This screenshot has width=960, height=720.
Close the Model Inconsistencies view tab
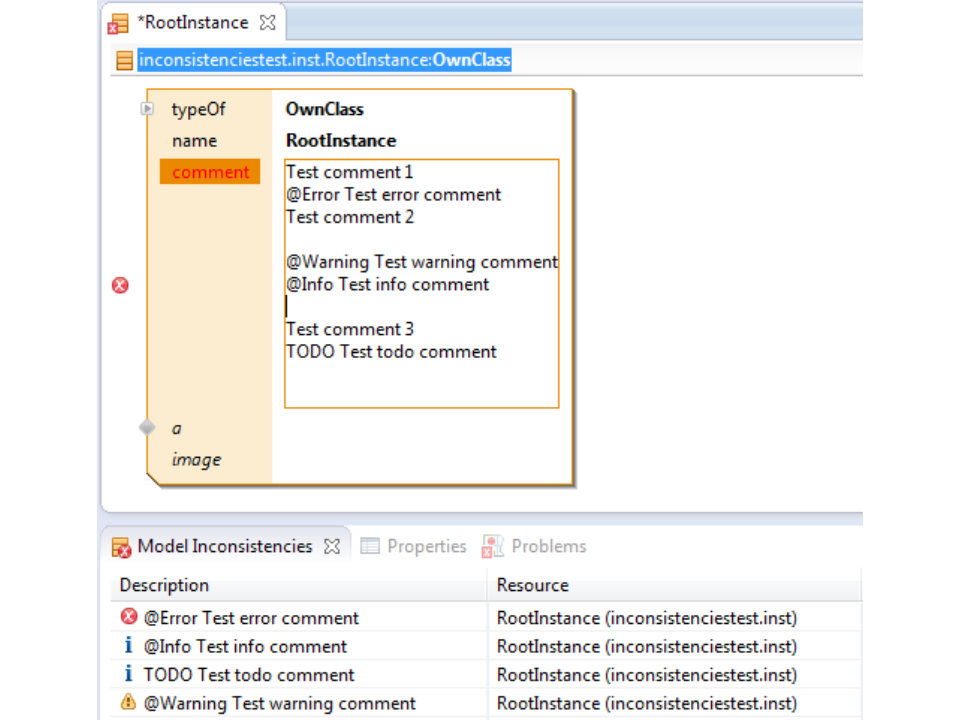[332, 547]
